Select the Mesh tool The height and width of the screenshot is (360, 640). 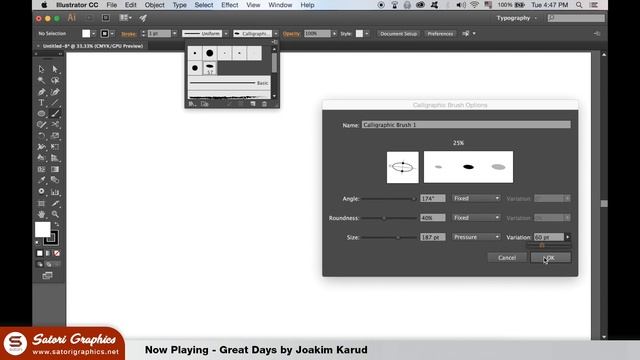(x=41, y=169)
